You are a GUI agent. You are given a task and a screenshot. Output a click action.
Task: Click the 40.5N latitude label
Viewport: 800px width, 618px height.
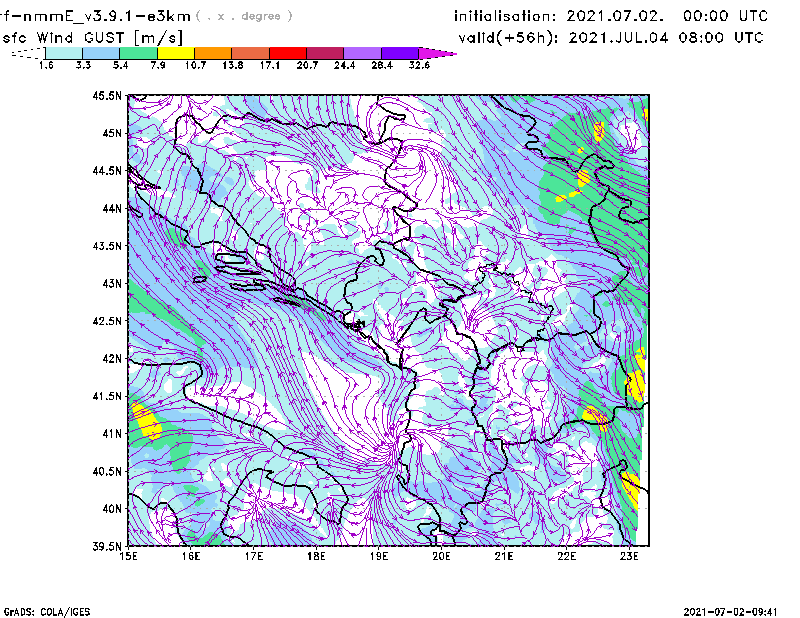click(x=107, y=471)
